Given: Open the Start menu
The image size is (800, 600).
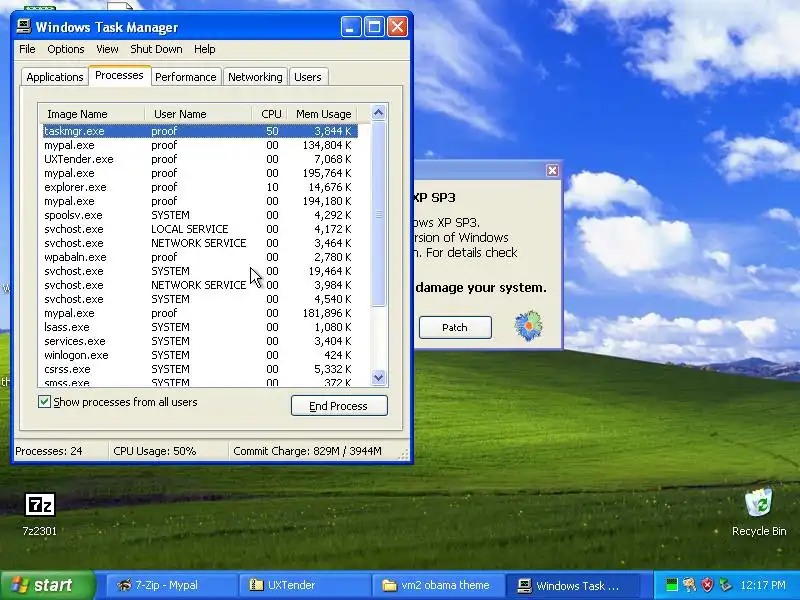Looking at the screenshot, I should (48, 585).
